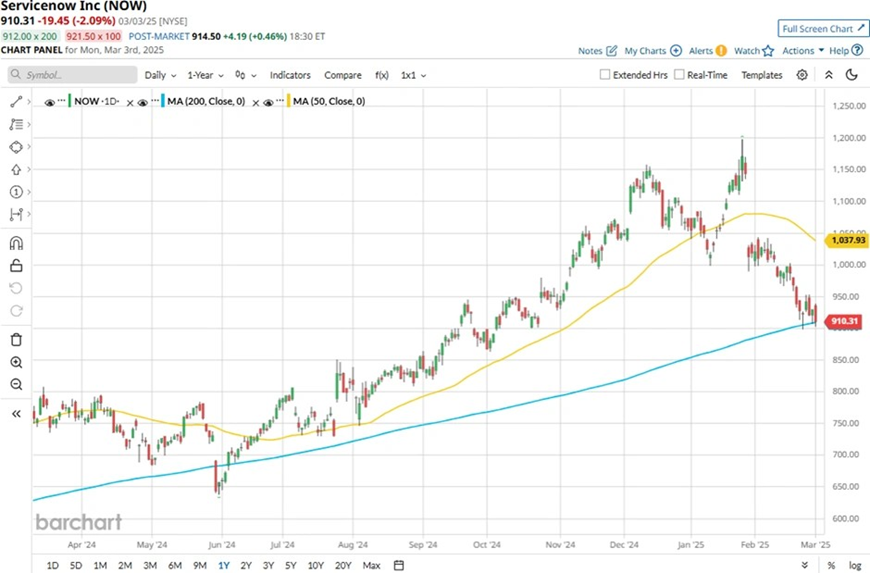
Task: Open the Compare menu
Action: [343, 75]
